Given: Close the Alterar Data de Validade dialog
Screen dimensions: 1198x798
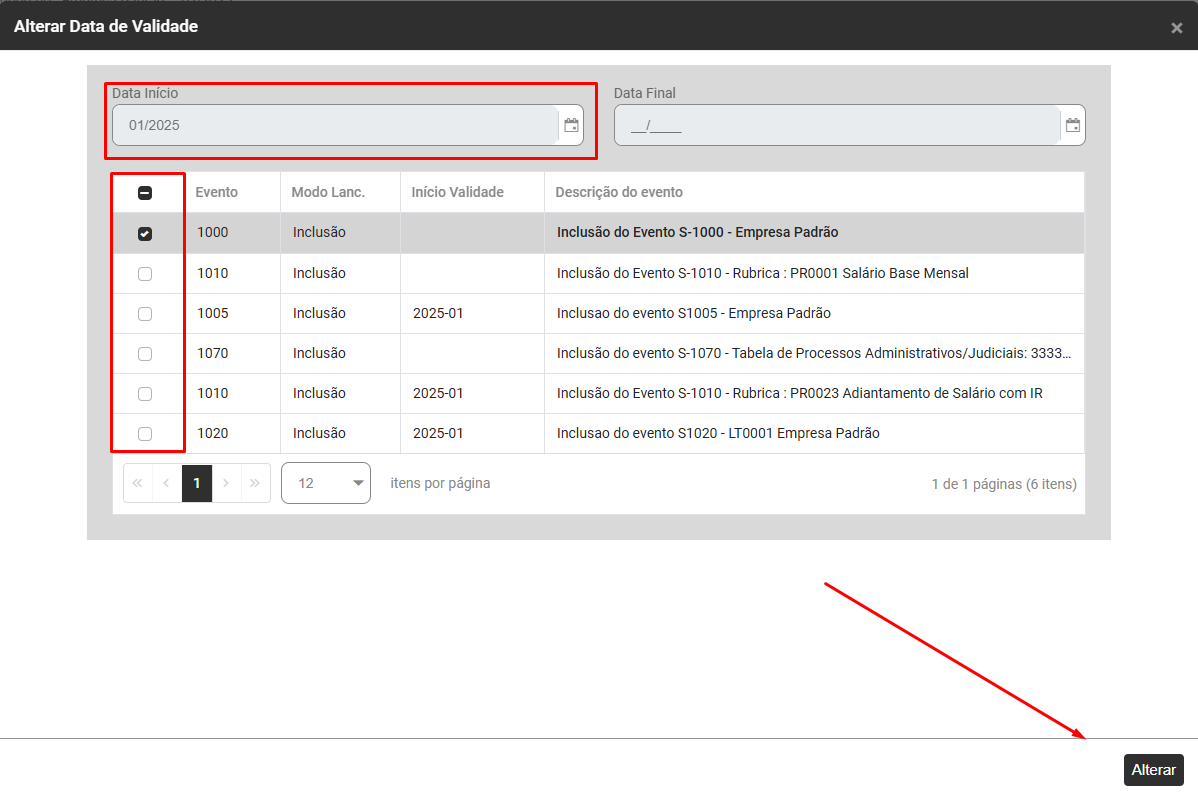Looking at the screenshot, I should (1176, 28).
